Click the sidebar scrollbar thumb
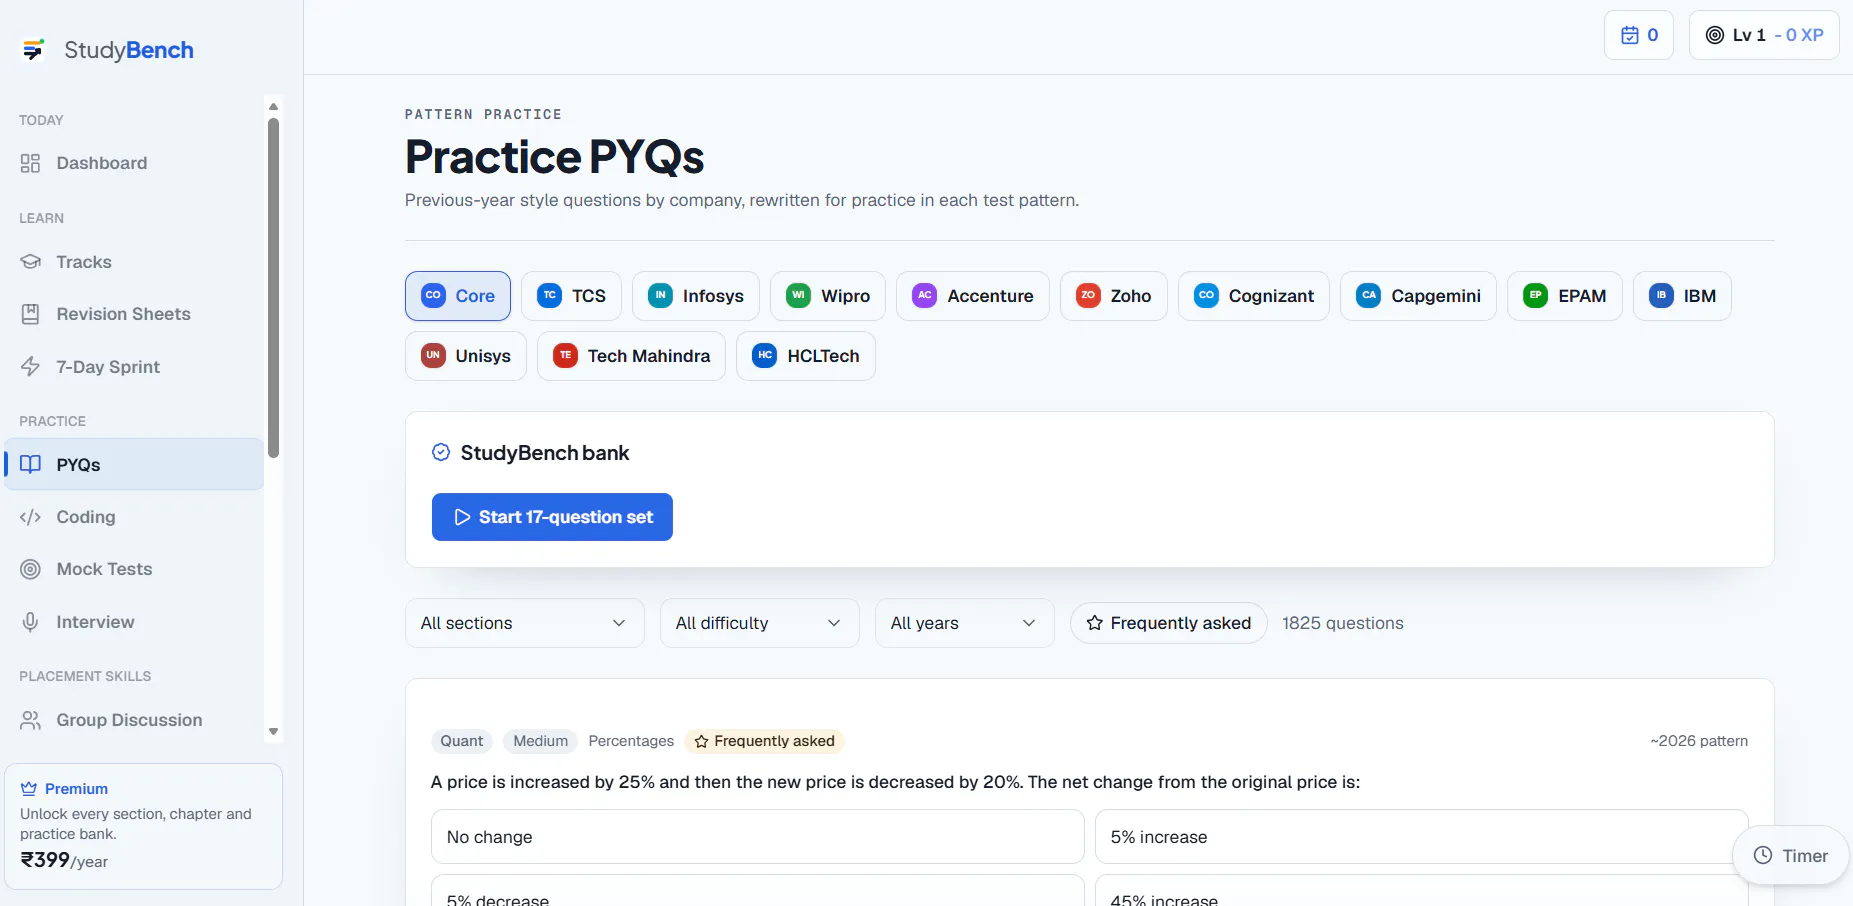 pos(273,288)
